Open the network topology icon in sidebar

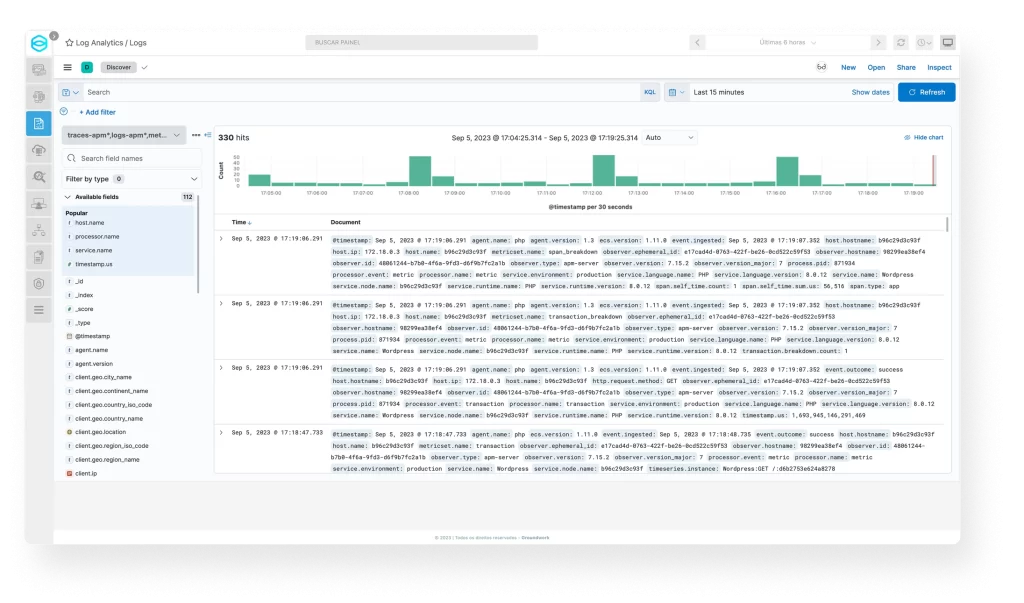[39, 230]
